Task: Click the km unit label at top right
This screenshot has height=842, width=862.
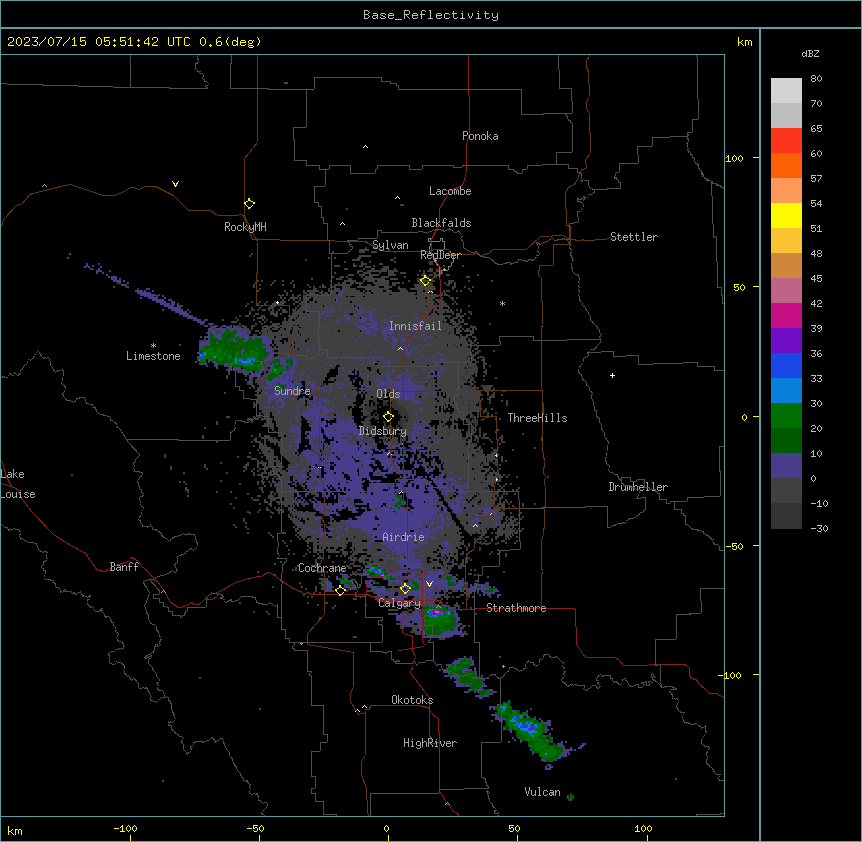Action: click(x=744, y=42)
